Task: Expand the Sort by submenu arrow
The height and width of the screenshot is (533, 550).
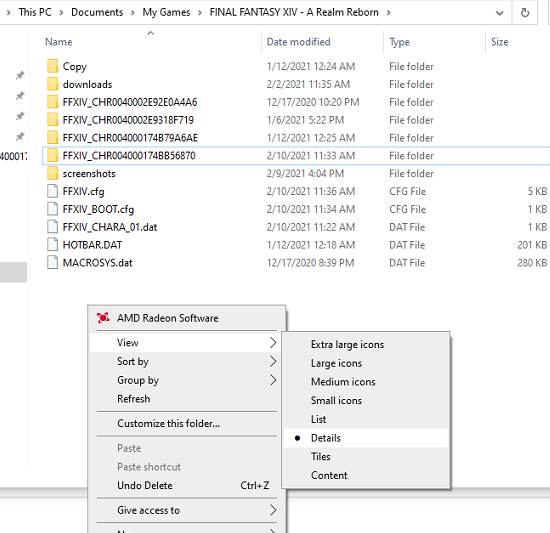Action: tap(273, 361)
